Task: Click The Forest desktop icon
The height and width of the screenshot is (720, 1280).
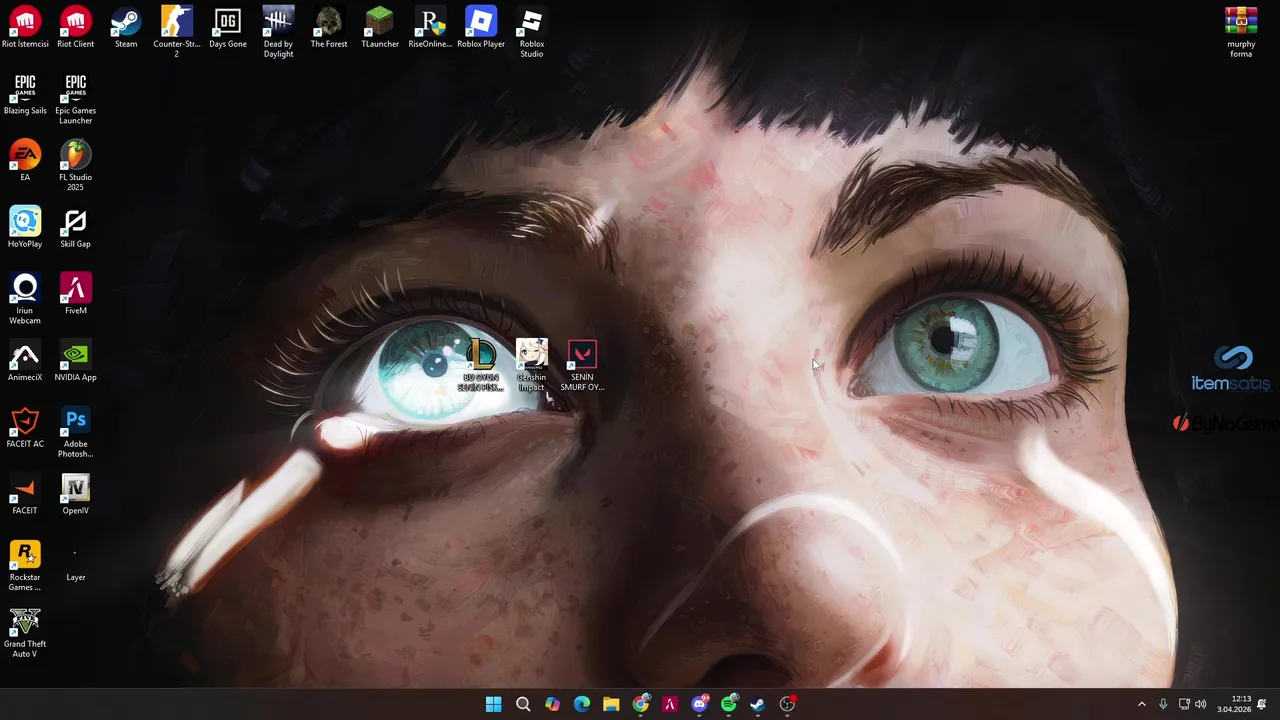Action: pyautogui.click(x=329, y=28)
